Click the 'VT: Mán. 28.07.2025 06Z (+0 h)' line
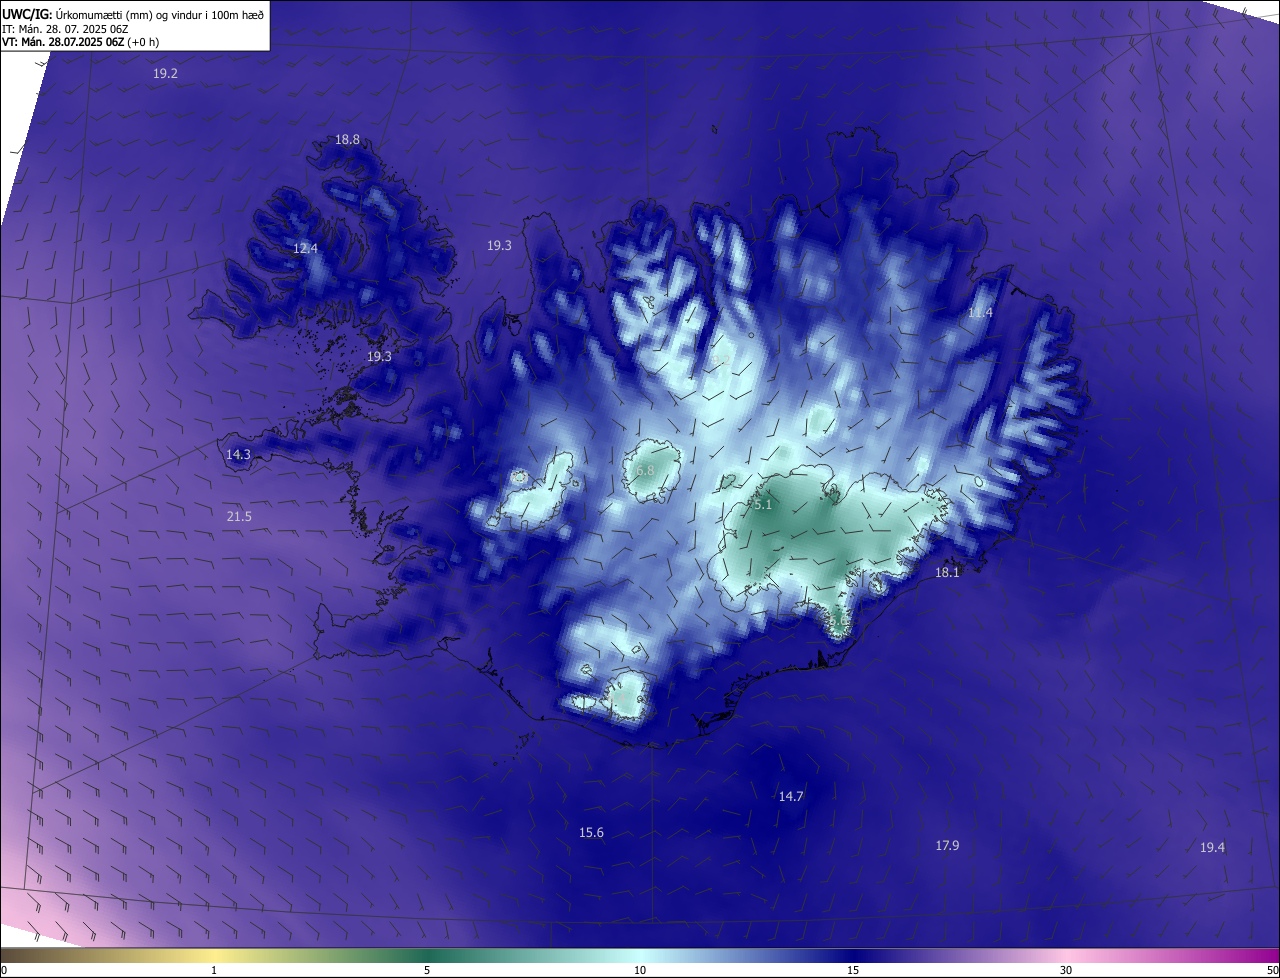This screenshot has height=978, width=1280. (x=80, y=42)
